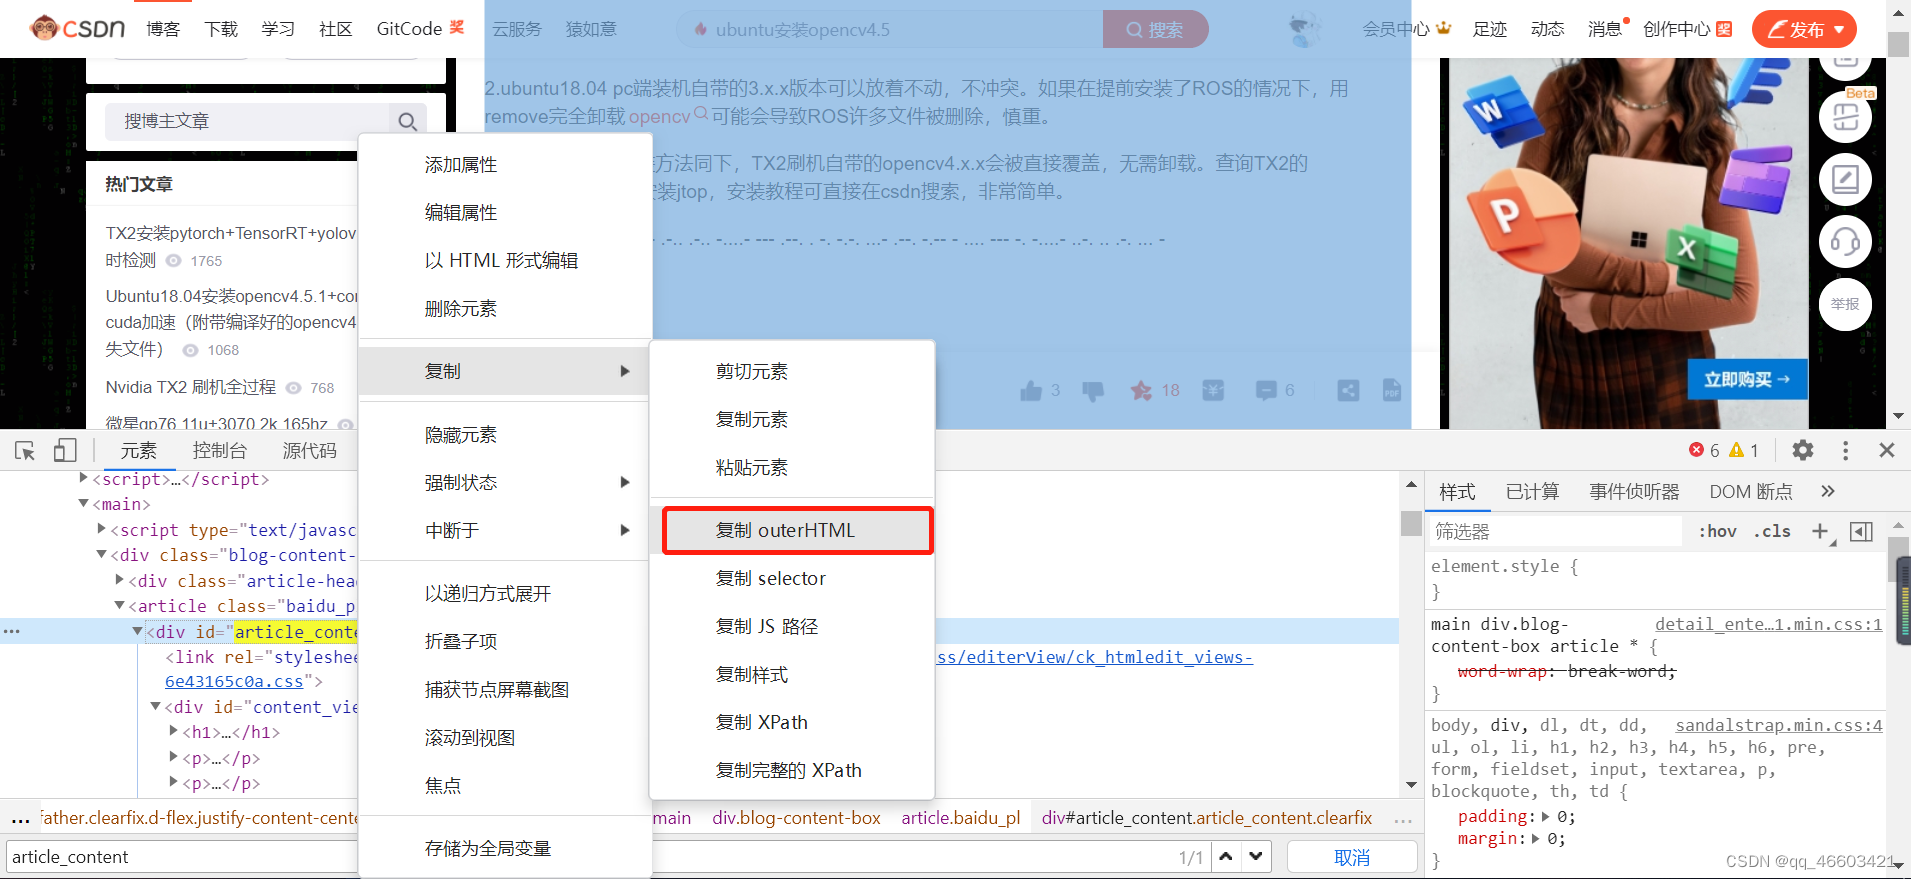Open DevTools more options kebab menu
The image size is (1911, 879).
1846,450
